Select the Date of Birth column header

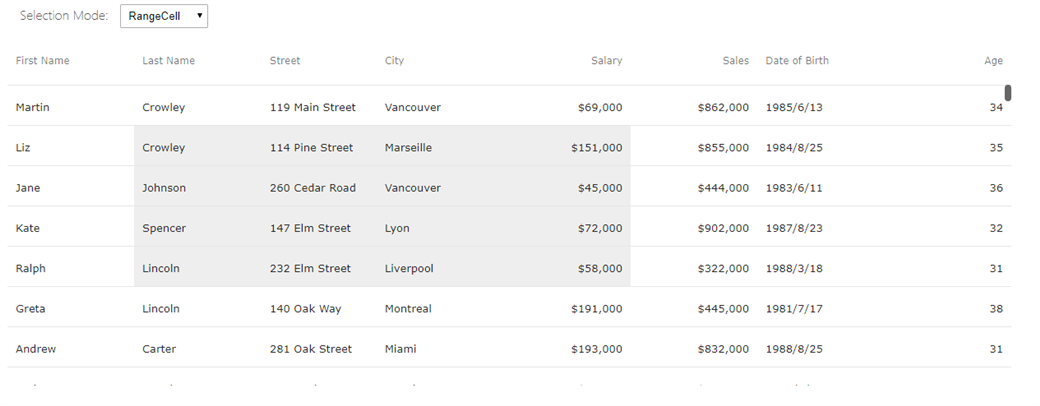797,60
